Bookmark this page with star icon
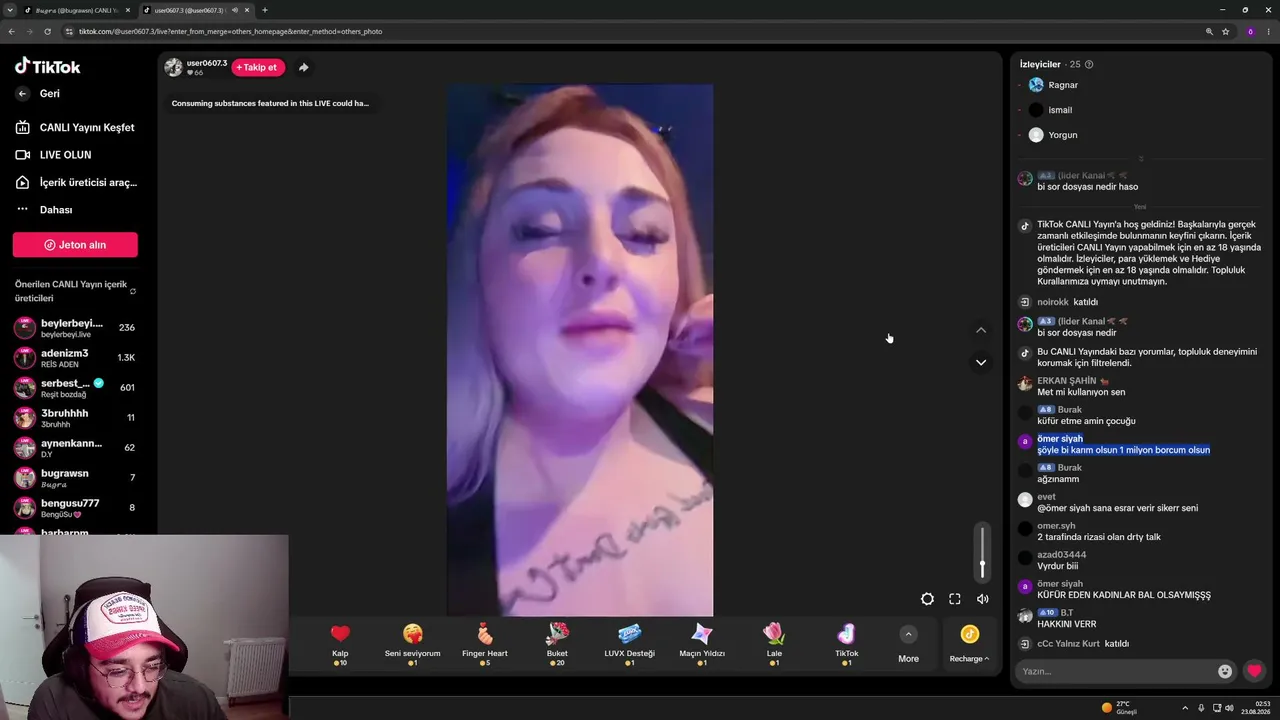 point(1225,31)
